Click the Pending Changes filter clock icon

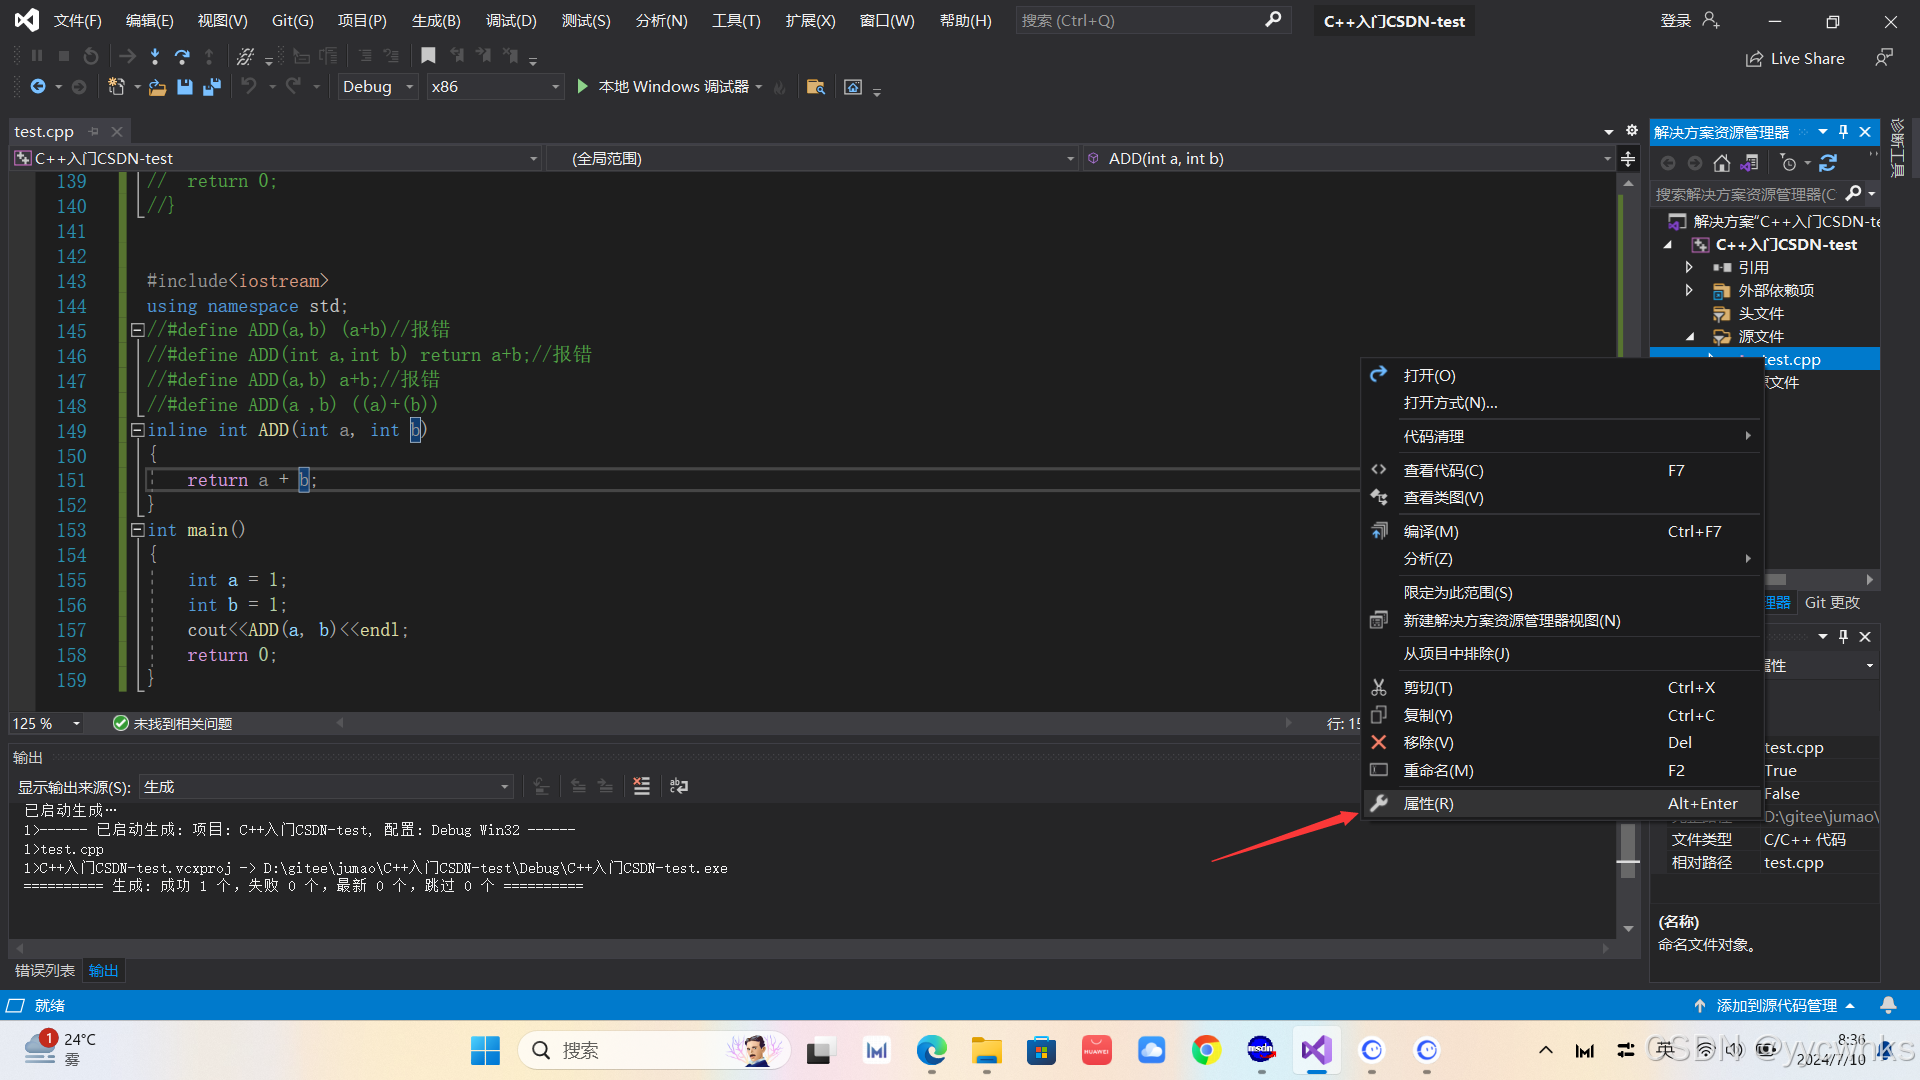click(x=1788, y=163)
